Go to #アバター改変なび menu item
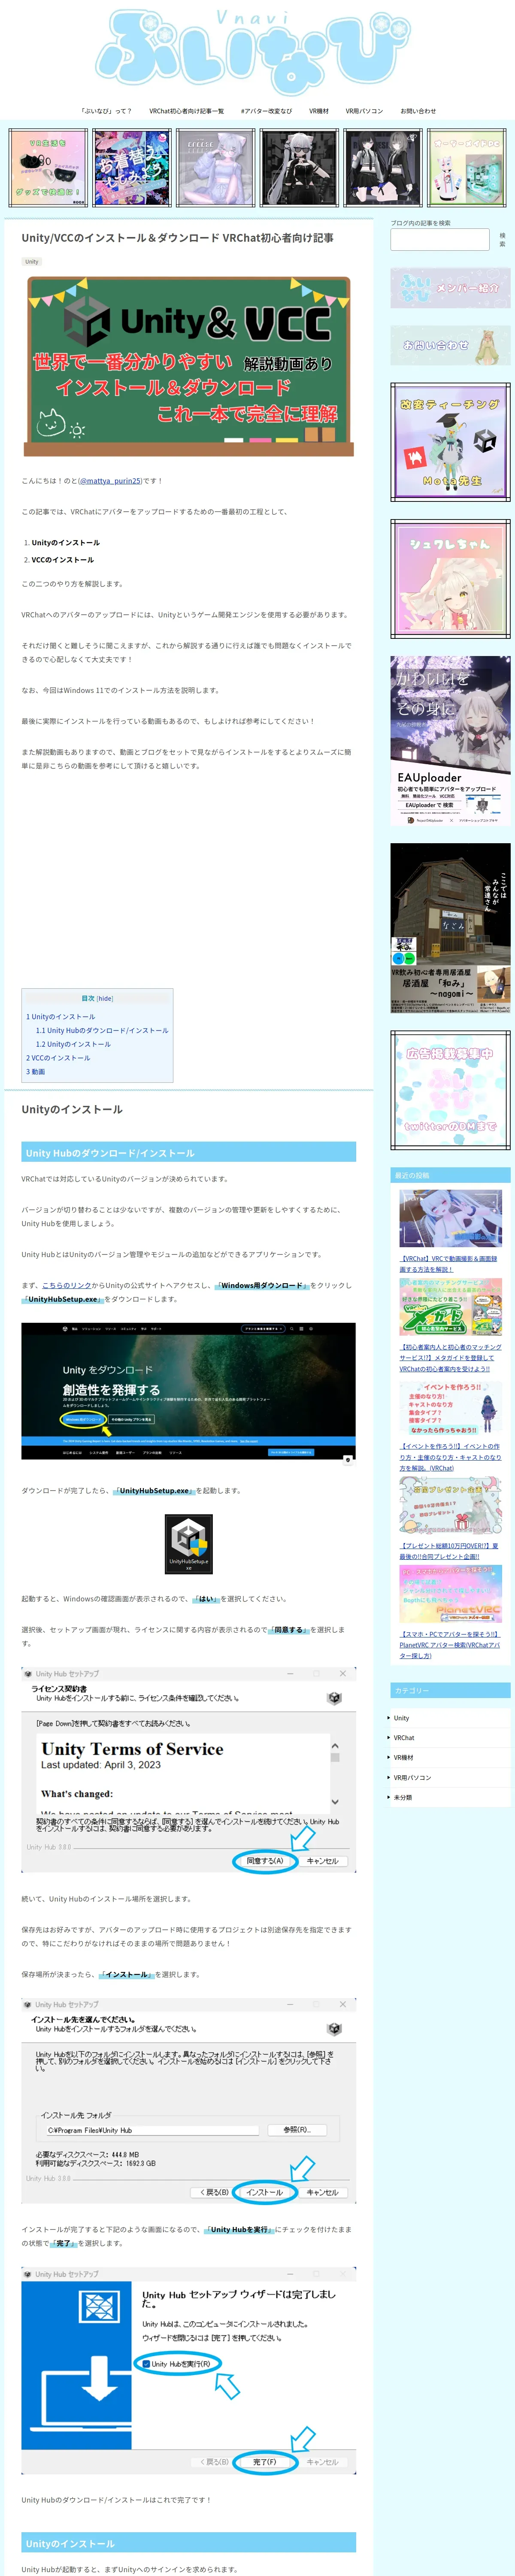 (x=266, y=111)
